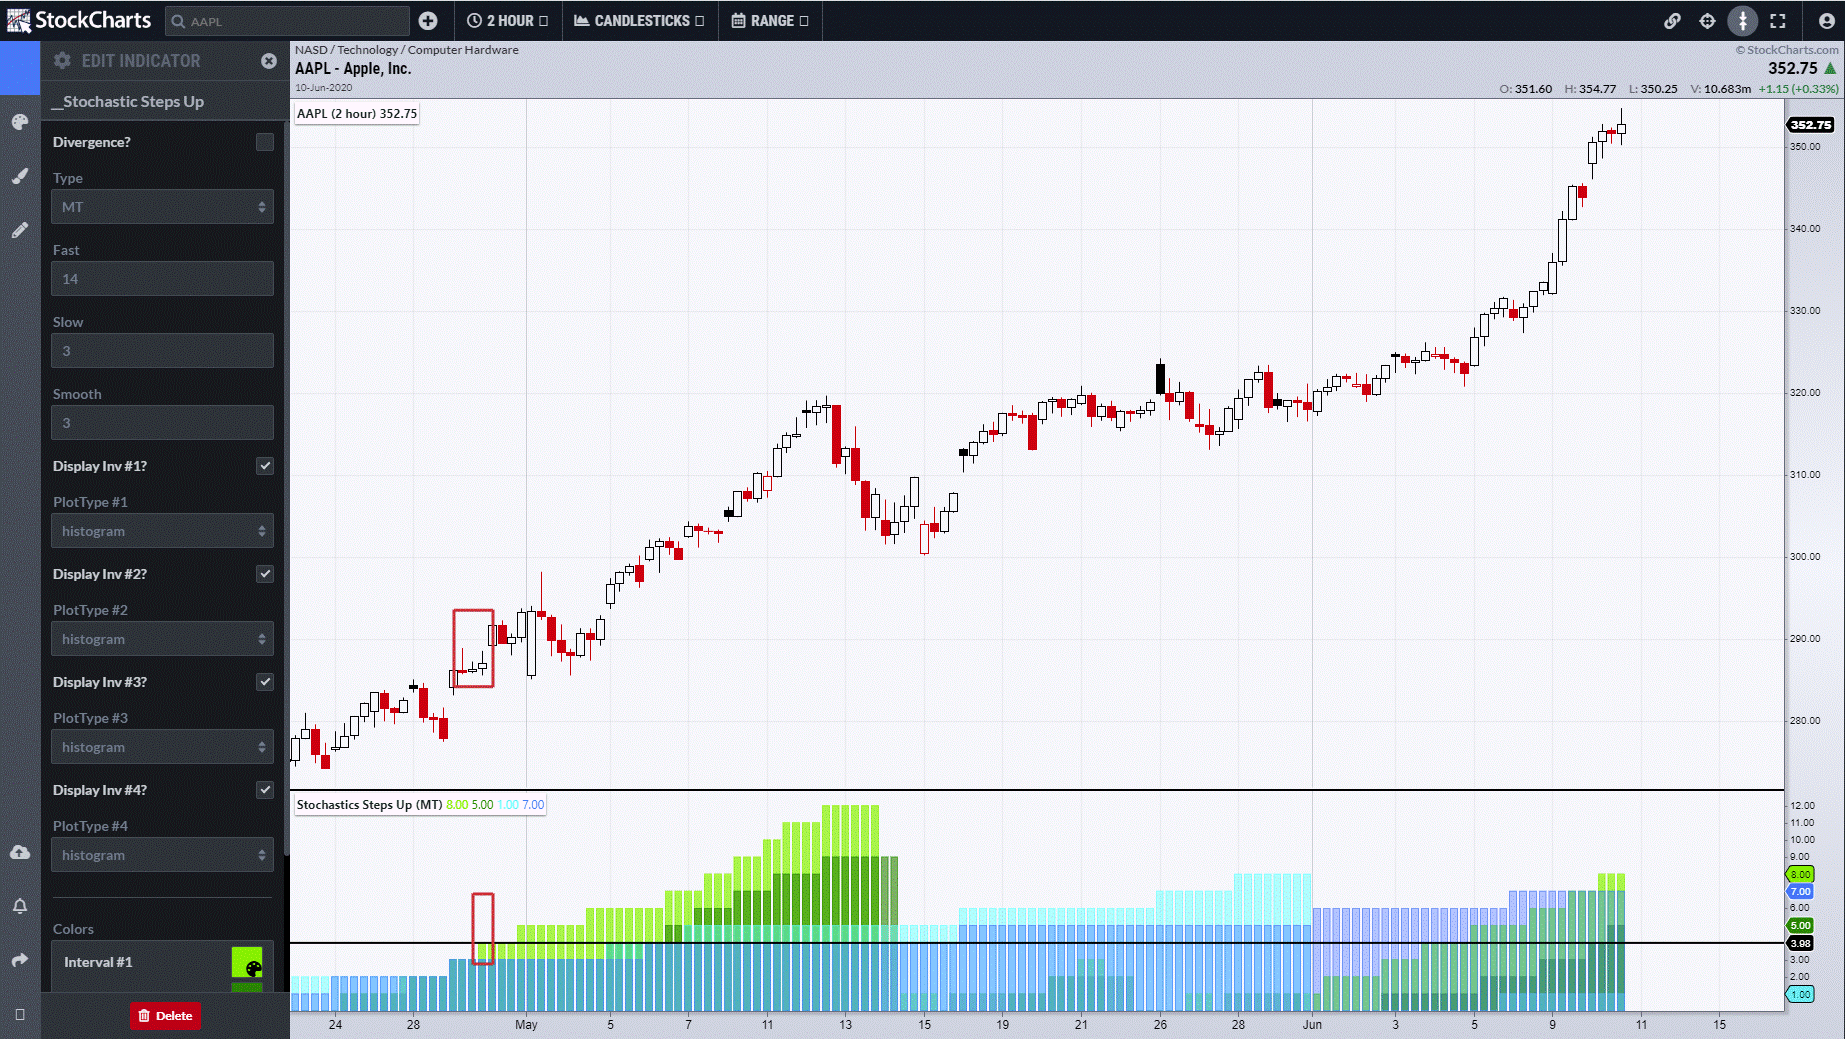Select the pencil annotation tool

click(x=20, y=230)
